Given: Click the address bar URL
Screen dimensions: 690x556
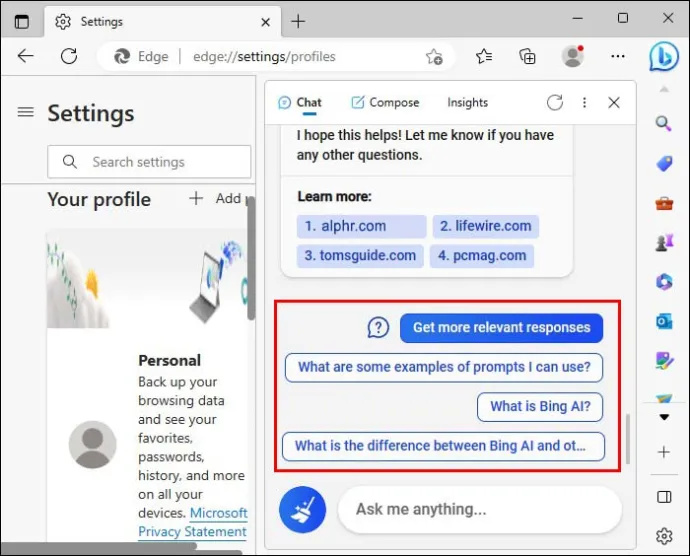Looking at the screenshot, I should tap(264, 57).
